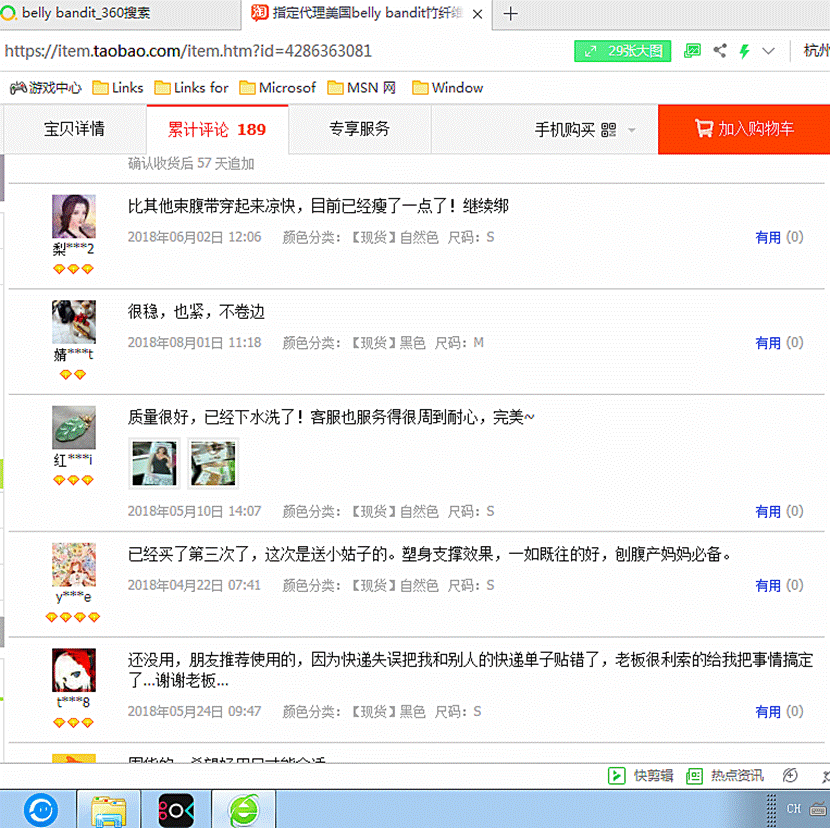Switch to the 宝贝详情 tab
Image resolution: width=830 pixels, height=828 pixels.
[x=74, y=129]
